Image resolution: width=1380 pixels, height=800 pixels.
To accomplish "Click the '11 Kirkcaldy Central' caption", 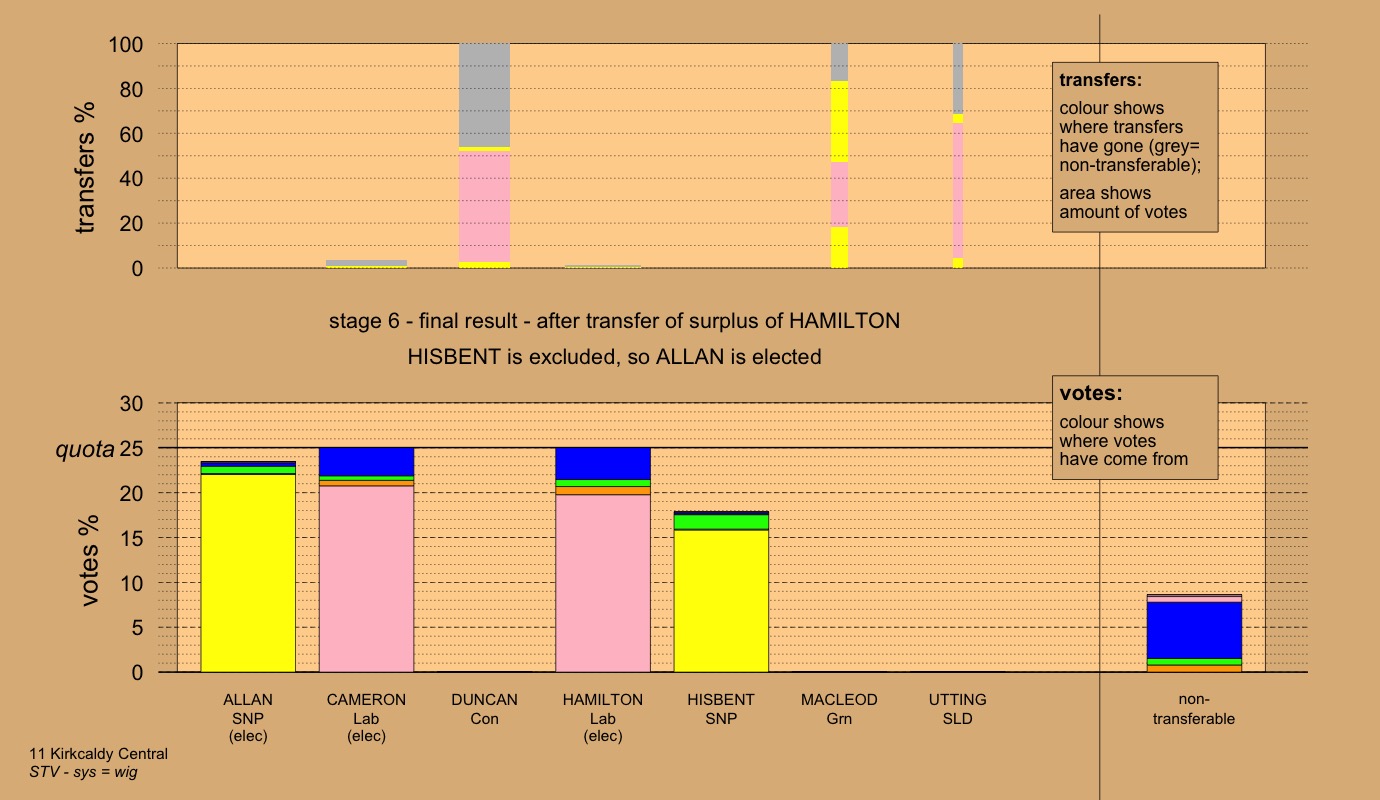I will (x=99, y=754).
